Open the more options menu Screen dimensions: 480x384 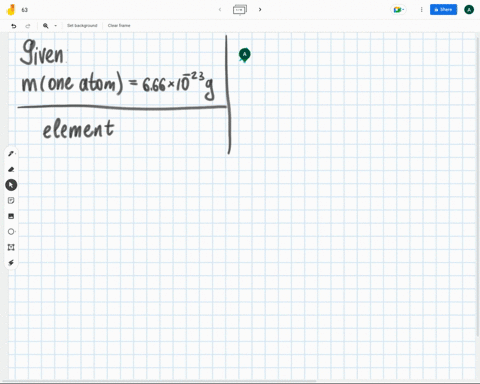(x=421, y=10)
